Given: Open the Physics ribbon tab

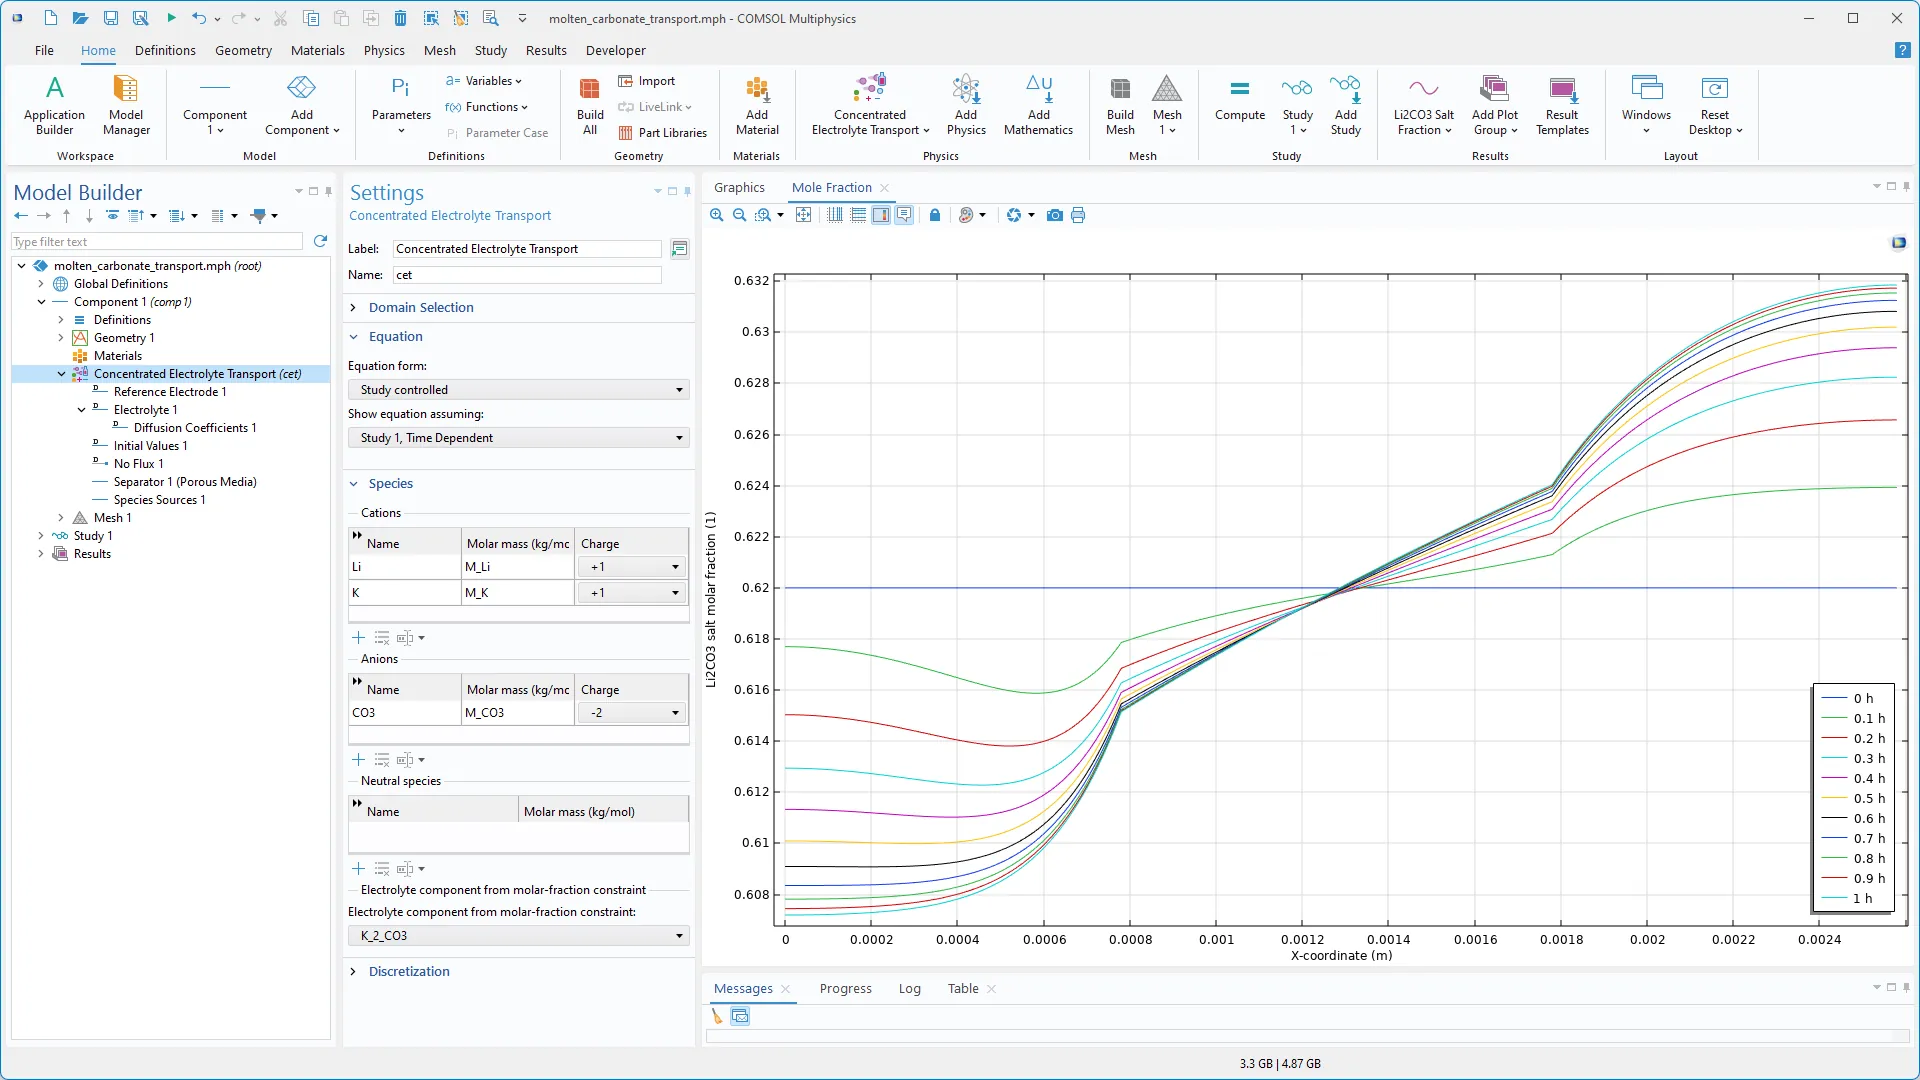Looking at the screenshot, I should point(384,50).
